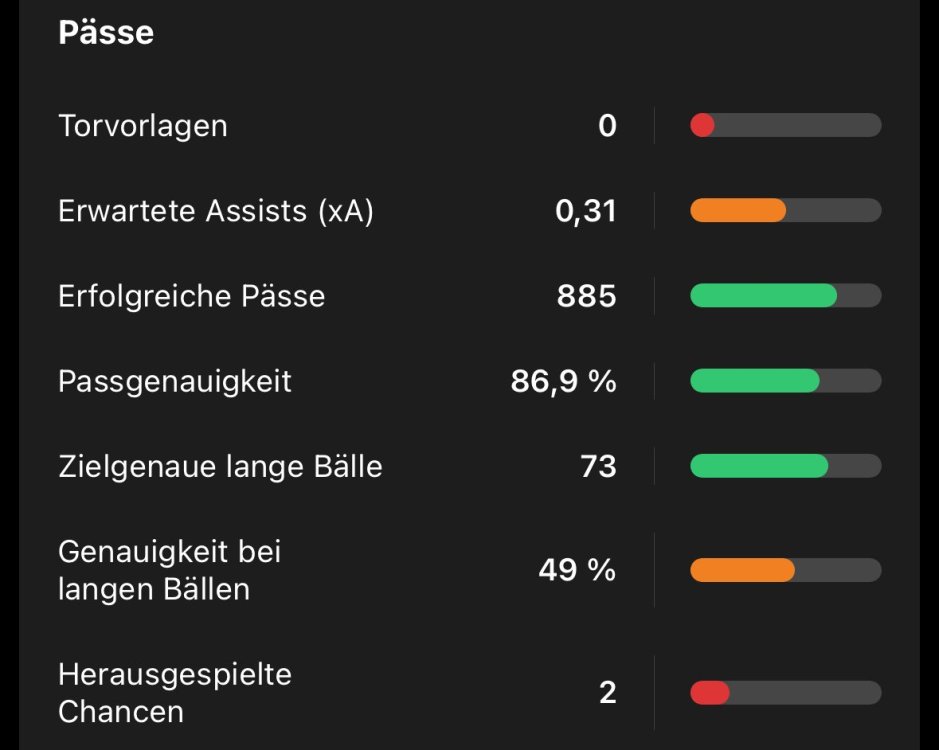Viewport: 939px width, 750px height.
Task: Click the green Passgenauigkeit progress bar
Action: tap(785, 381)
